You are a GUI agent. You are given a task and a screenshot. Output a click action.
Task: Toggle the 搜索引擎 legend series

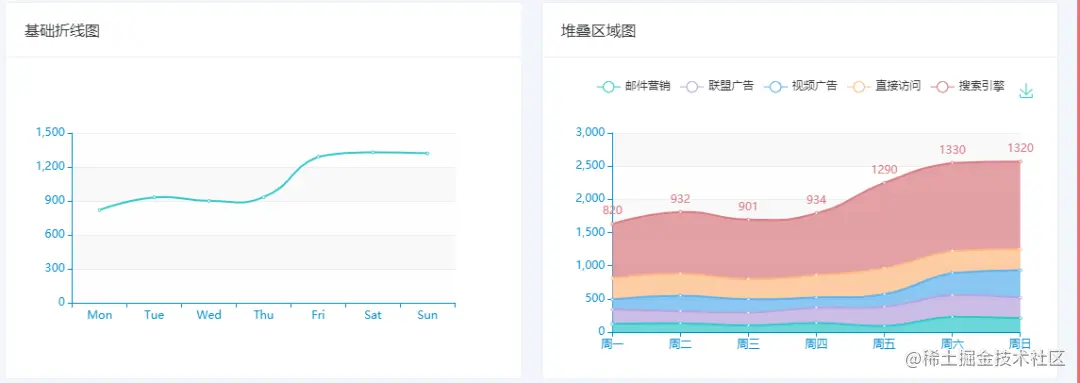[968, 87]
